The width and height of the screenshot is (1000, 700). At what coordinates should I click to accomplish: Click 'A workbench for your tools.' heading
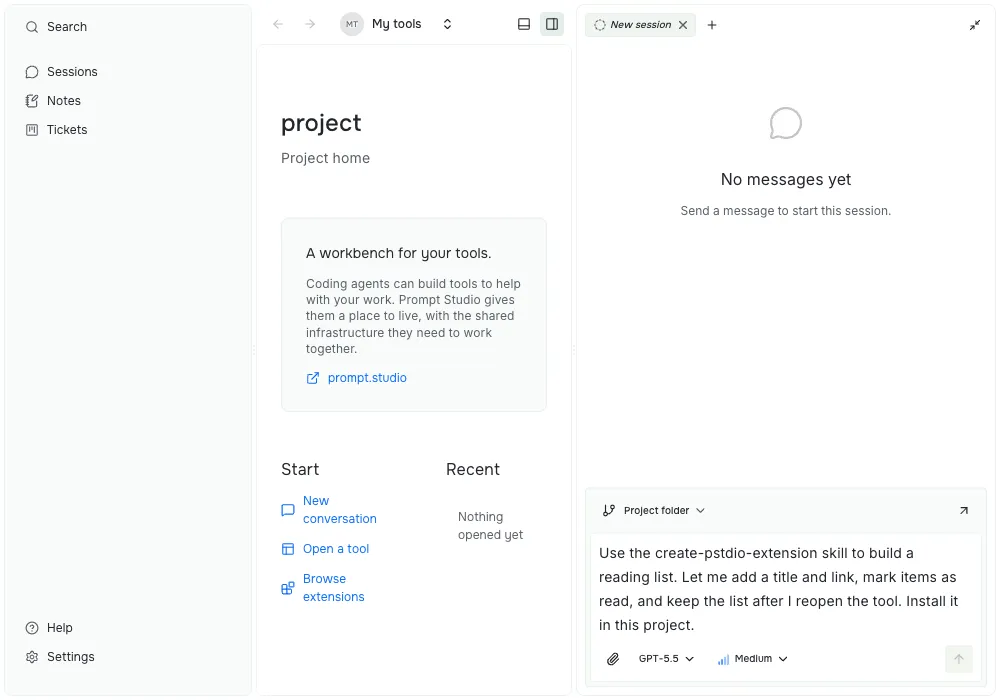click(x=399, y=254)
